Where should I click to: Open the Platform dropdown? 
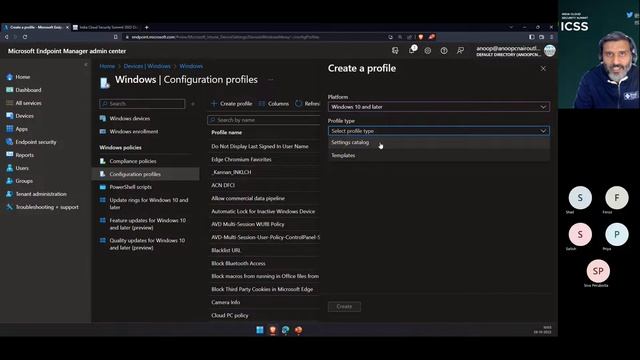pos(439,107)
